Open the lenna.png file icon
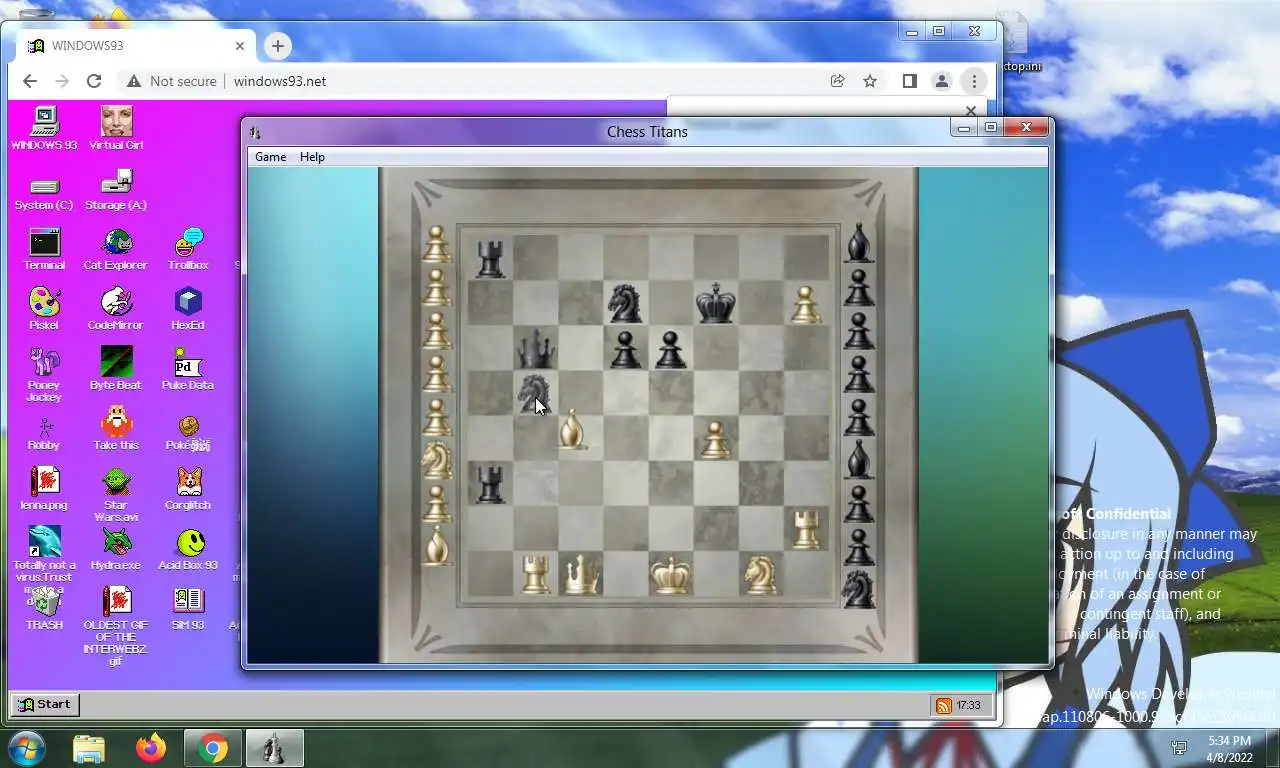This screenshot has width=1280, height=768. (x=44, y=489)
